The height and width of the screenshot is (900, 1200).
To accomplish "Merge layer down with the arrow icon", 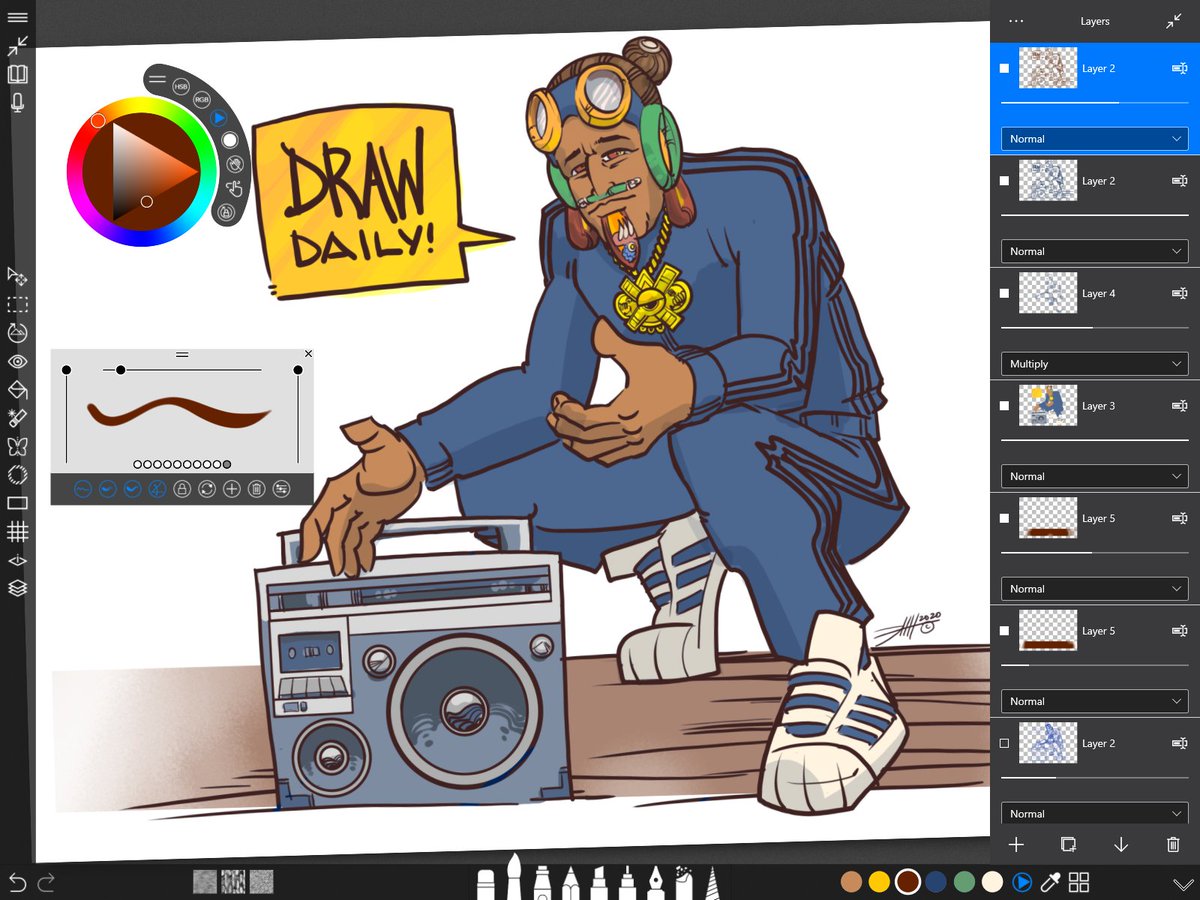I will point(1121,845).
